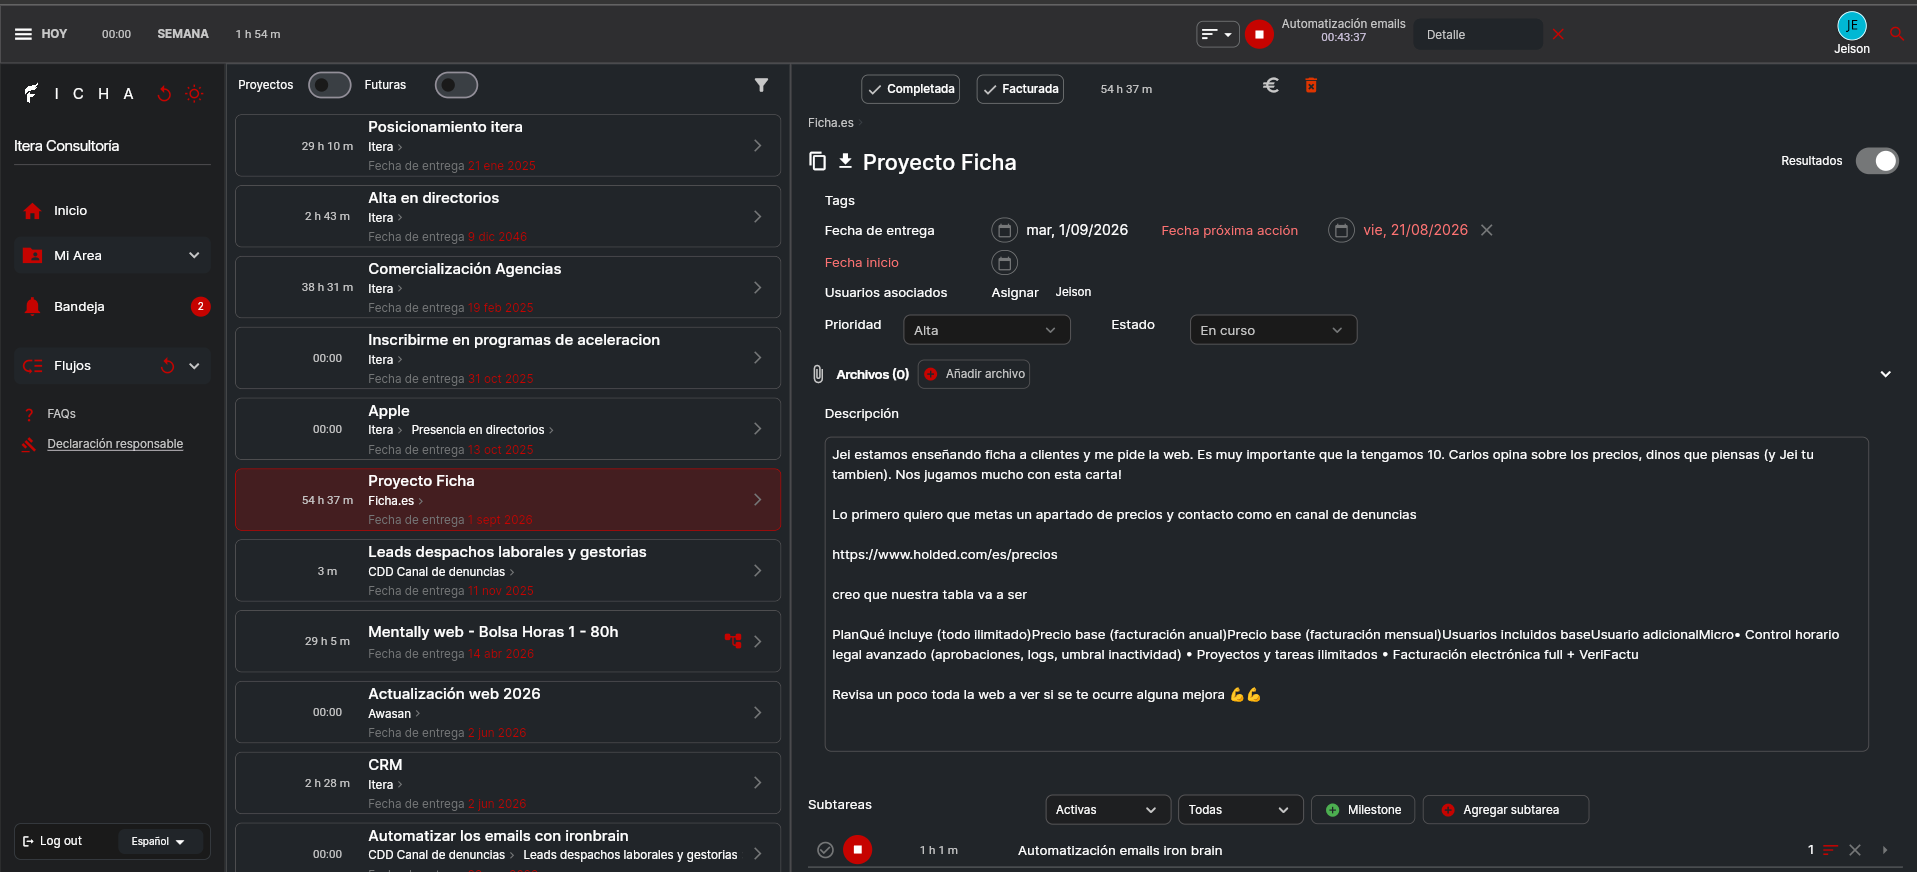Mark Automatización emails subtask as complete
The image size is (1917, 872).
pyautogui.click(x=825, y=850)
